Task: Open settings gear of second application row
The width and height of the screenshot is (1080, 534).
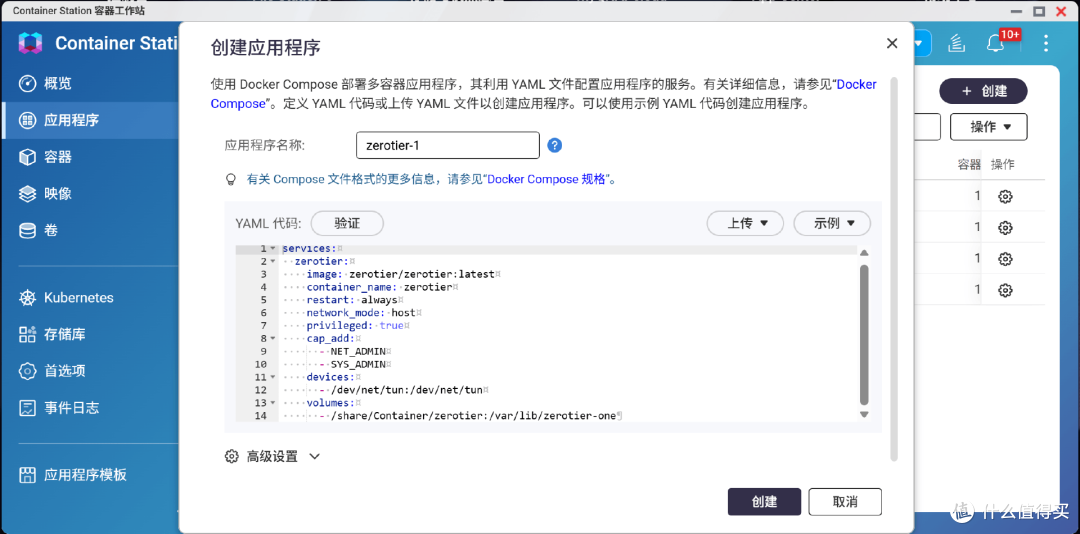Action: (x=1005, y=227)
